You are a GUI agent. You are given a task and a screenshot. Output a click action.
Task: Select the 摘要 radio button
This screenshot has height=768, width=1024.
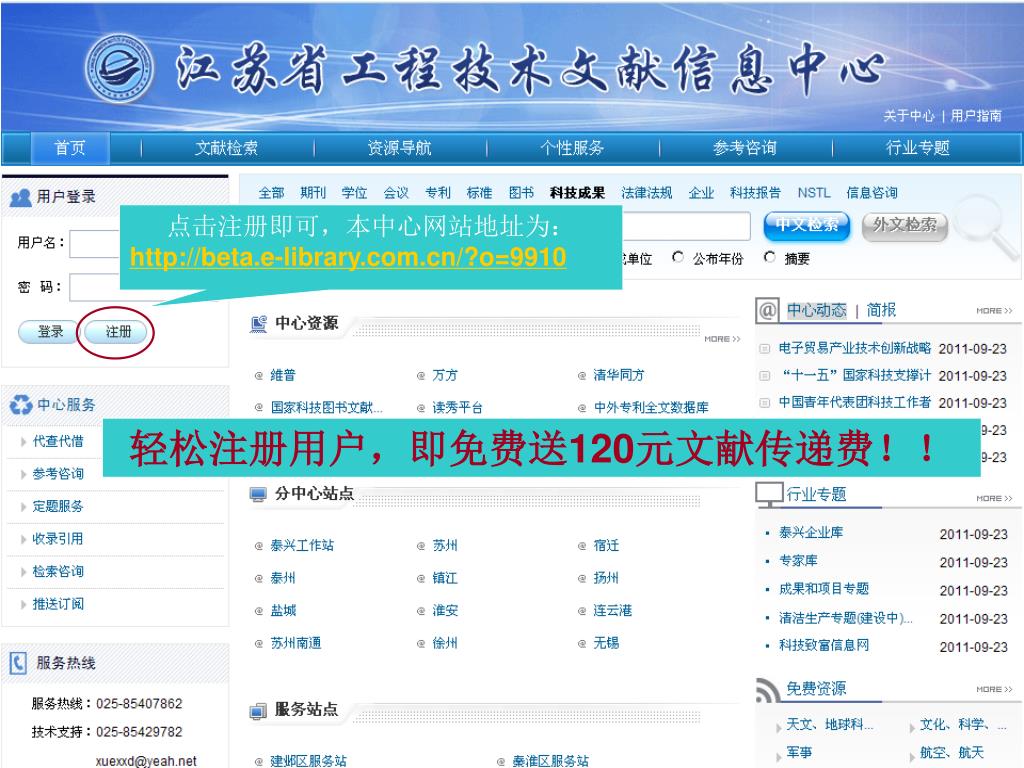(770, 258)
